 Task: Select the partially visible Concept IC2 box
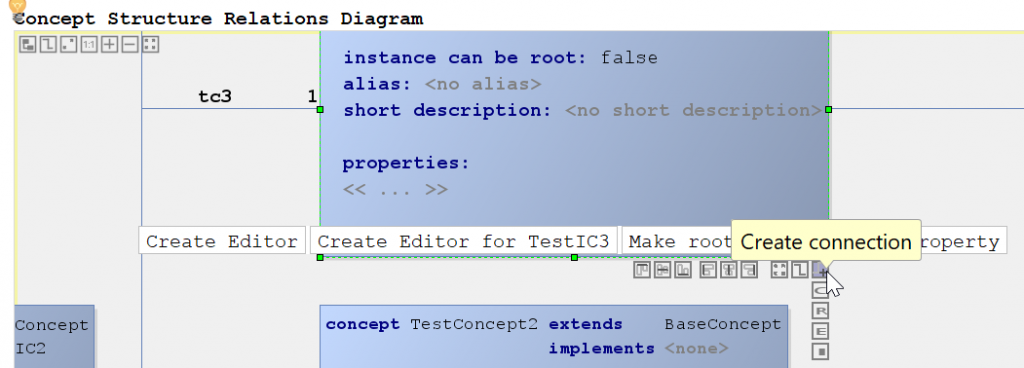click(x=54, y=336)
